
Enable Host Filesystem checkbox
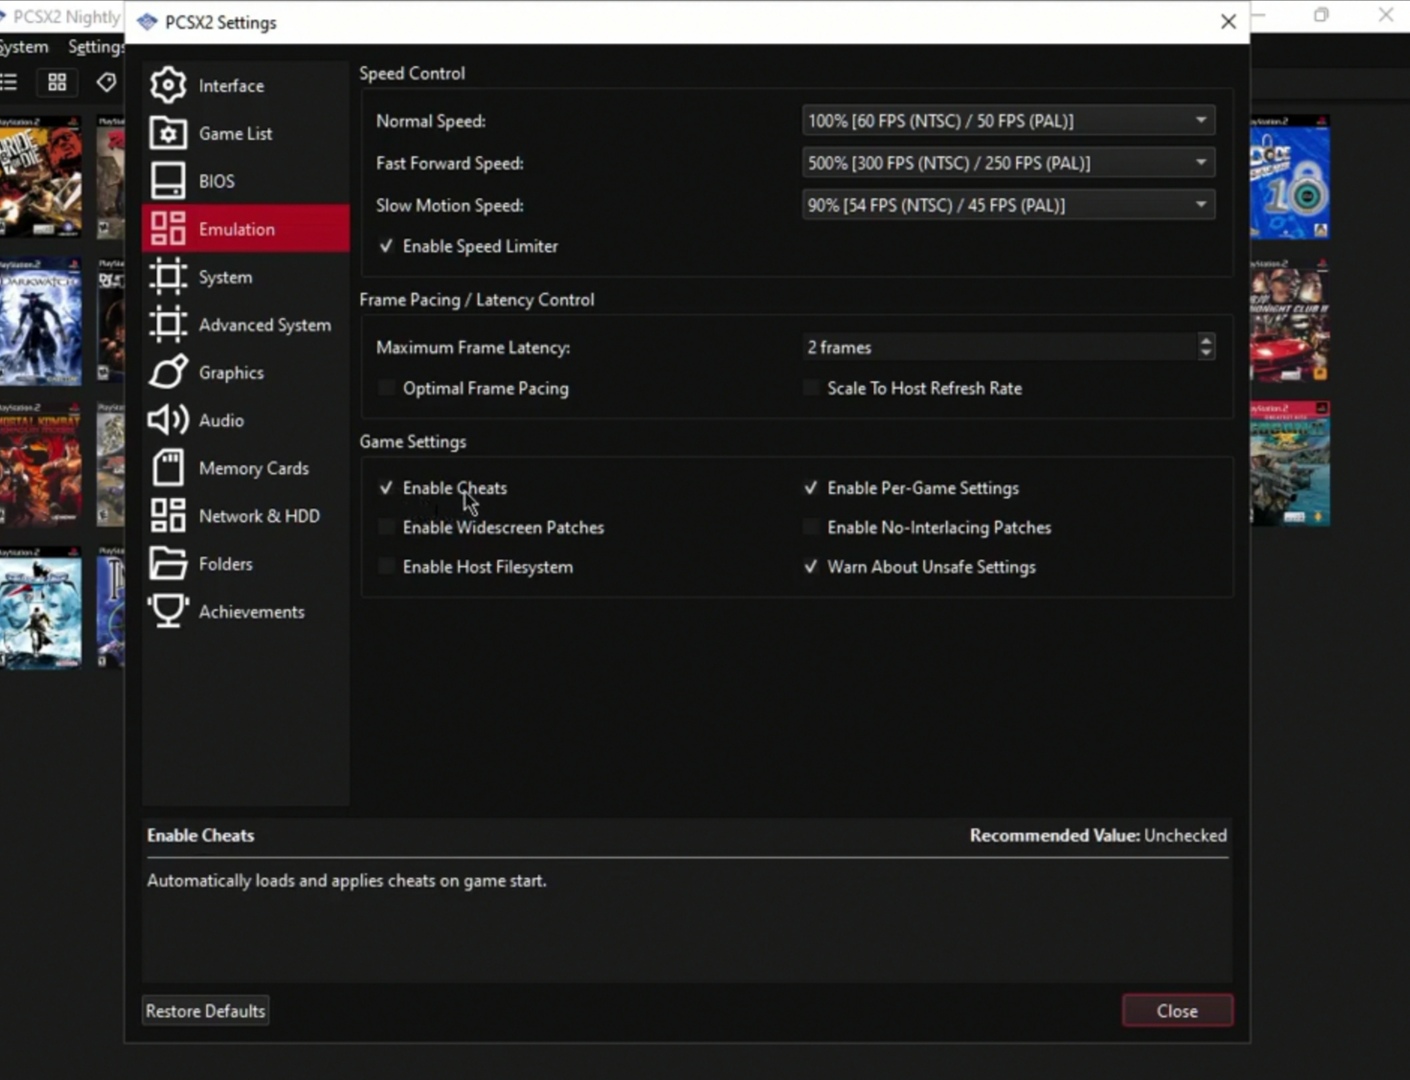point(386,567)
